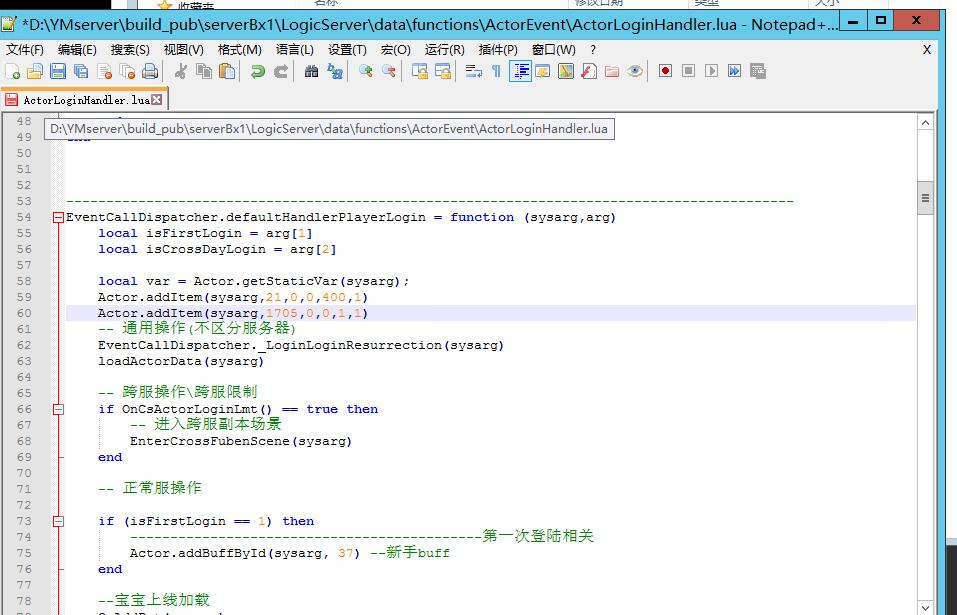The height and width of the screenshot is (615, 957).
Task: Open Find with the binoculars icon
Action: tap(311, 71)
